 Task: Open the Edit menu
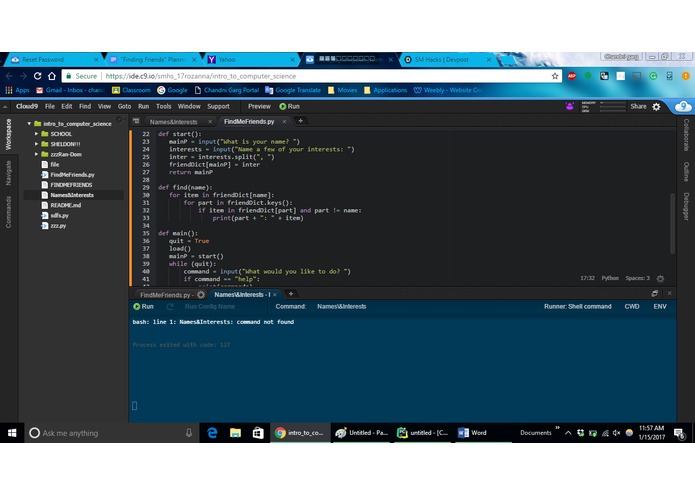click(x=66, y=106)
